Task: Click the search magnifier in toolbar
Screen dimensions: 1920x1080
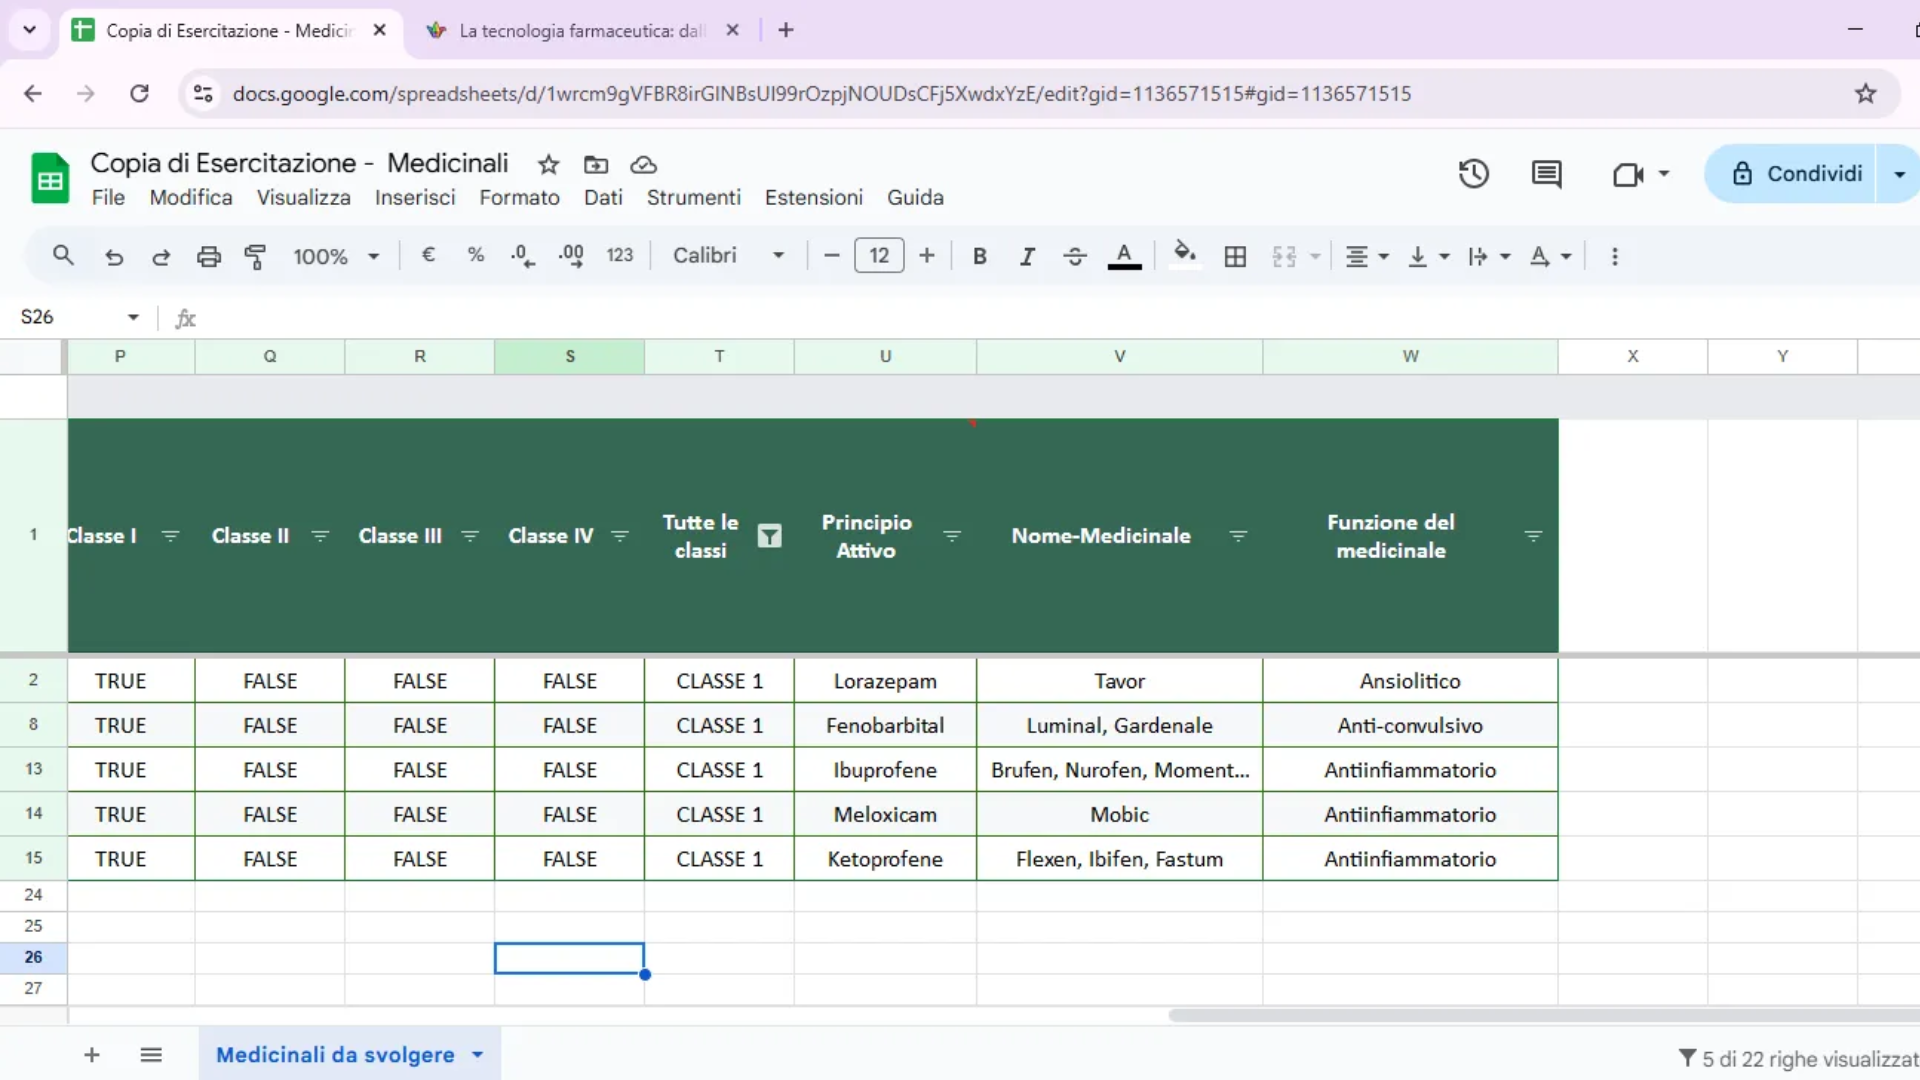Action: tap(63, 256)
